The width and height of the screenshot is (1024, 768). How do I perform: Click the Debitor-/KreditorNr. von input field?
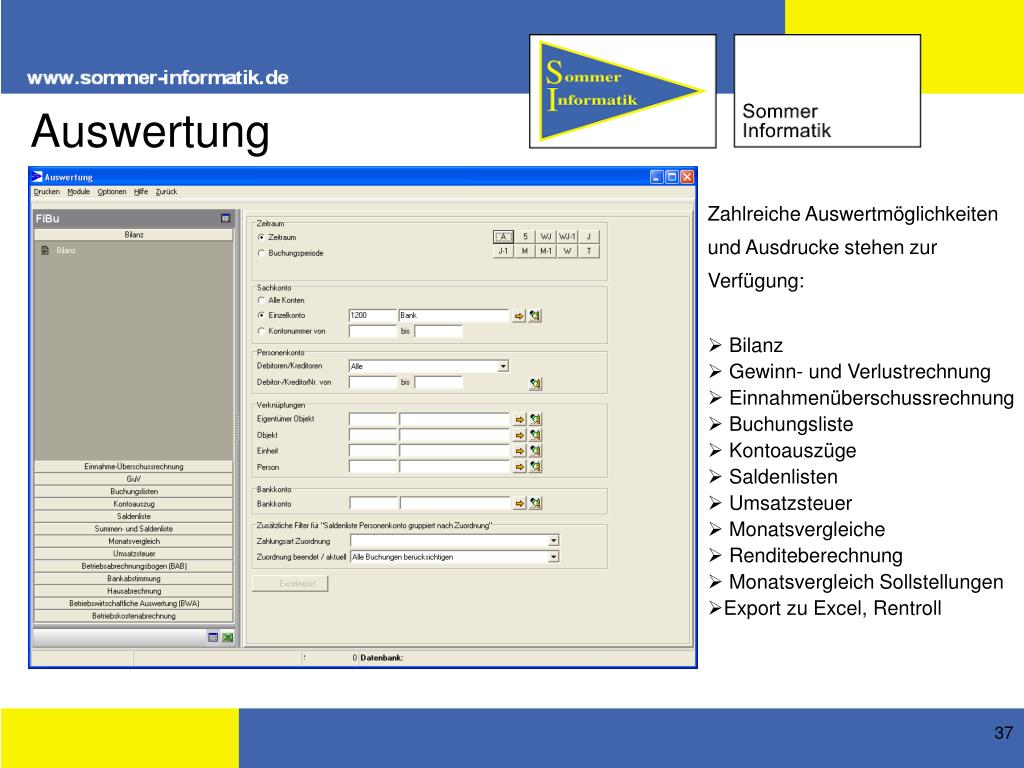[x=372, y=382]
